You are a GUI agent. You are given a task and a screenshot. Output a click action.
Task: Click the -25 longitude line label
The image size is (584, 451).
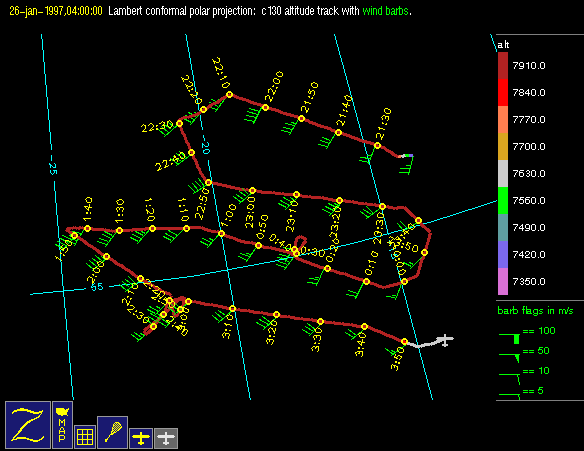[53, 169]
